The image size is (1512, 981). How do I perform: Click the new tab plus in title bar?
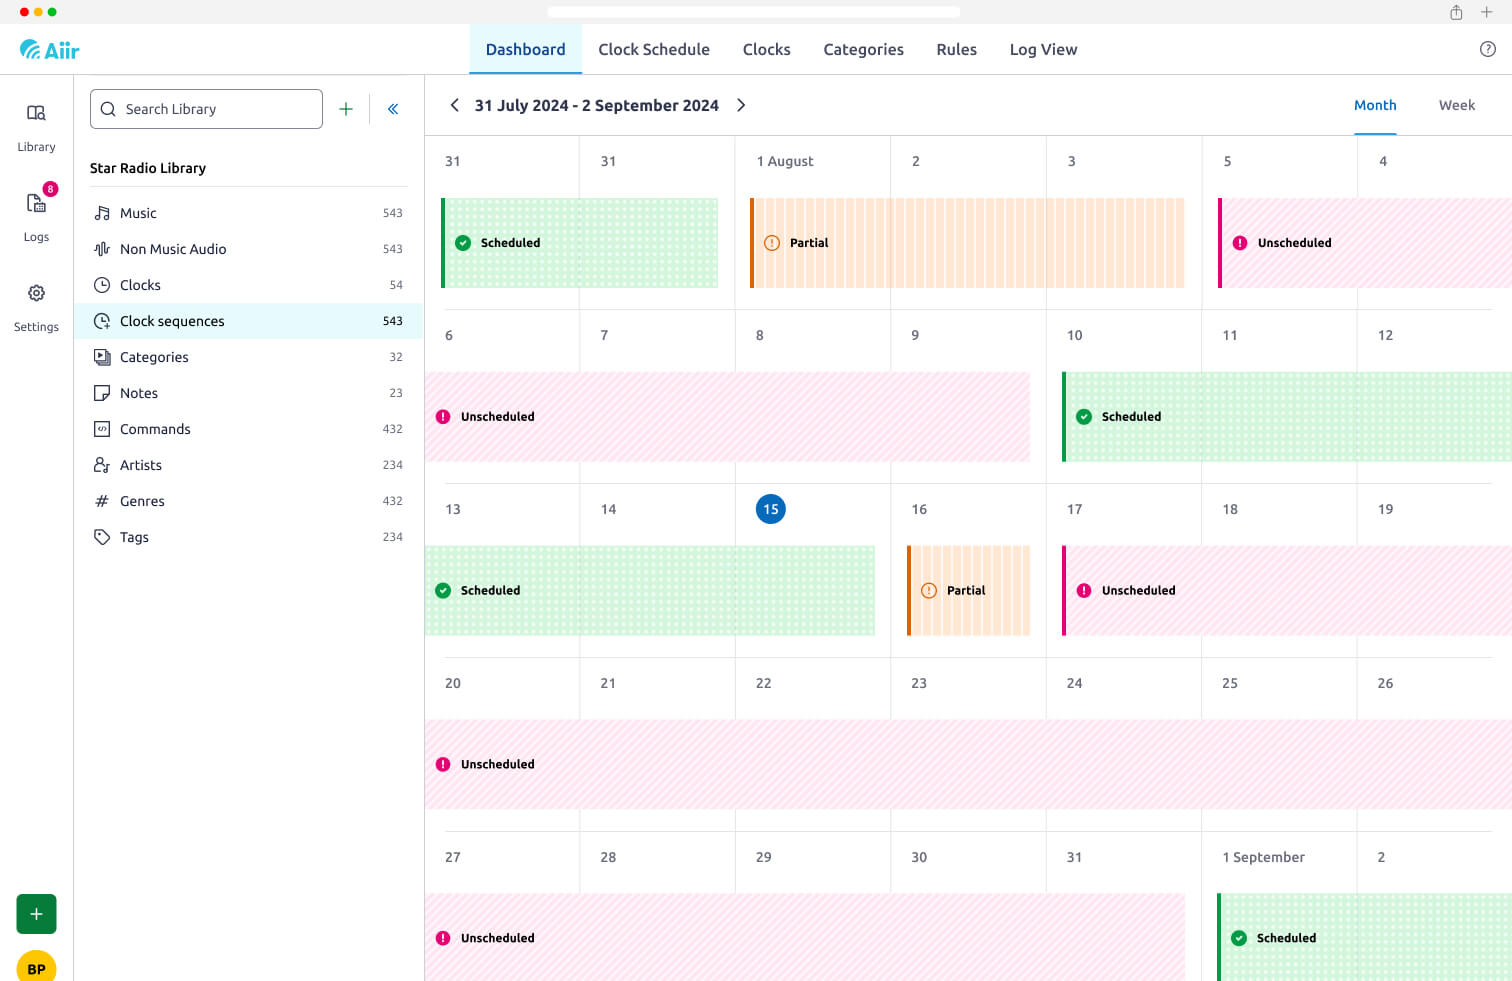coord(1487,12)
